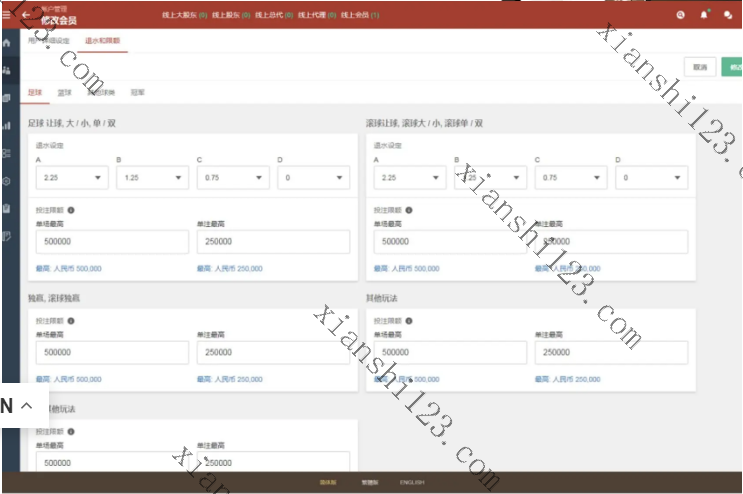Screen dimensions: 743x494
Task: Switch language to 简体版 in footer
Action: click(328, 482)
